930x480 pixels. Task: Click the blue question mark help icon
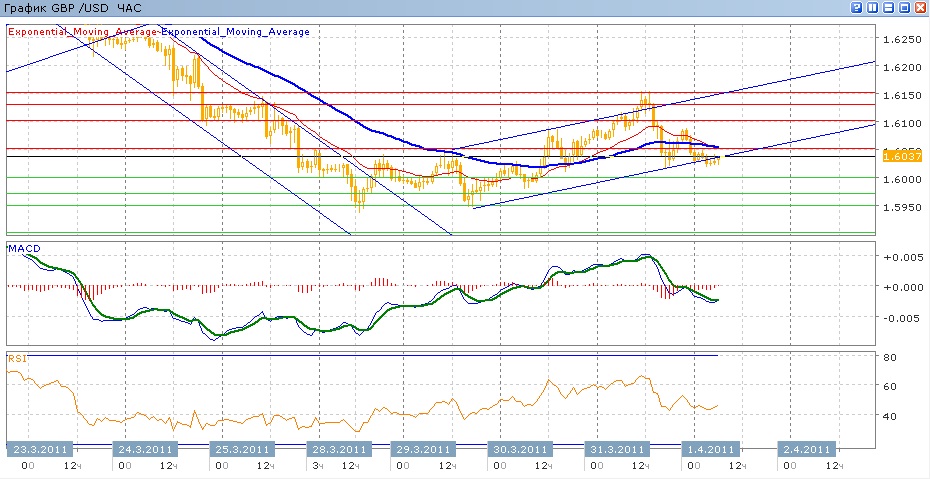coord(857,8)
